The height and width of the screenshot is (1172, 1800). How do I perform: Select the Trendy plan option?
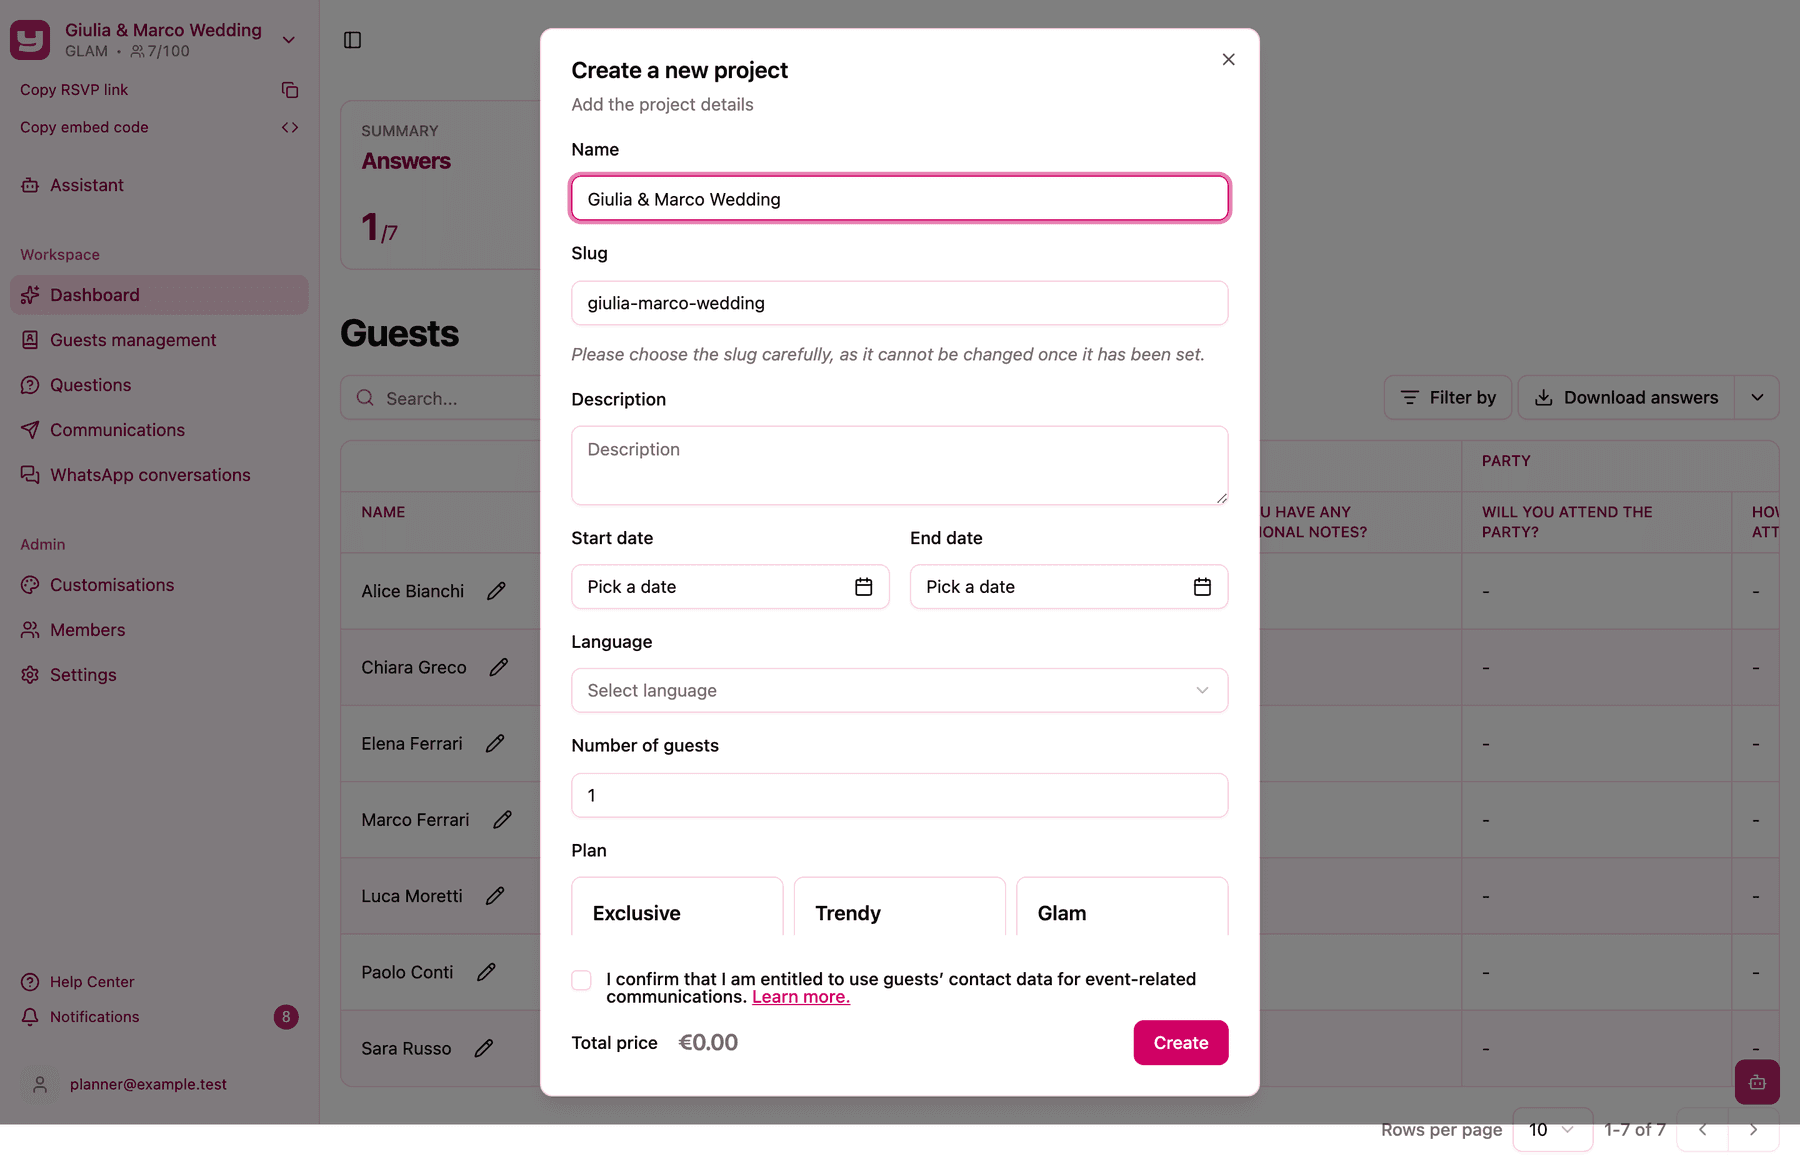pos(899,907)
